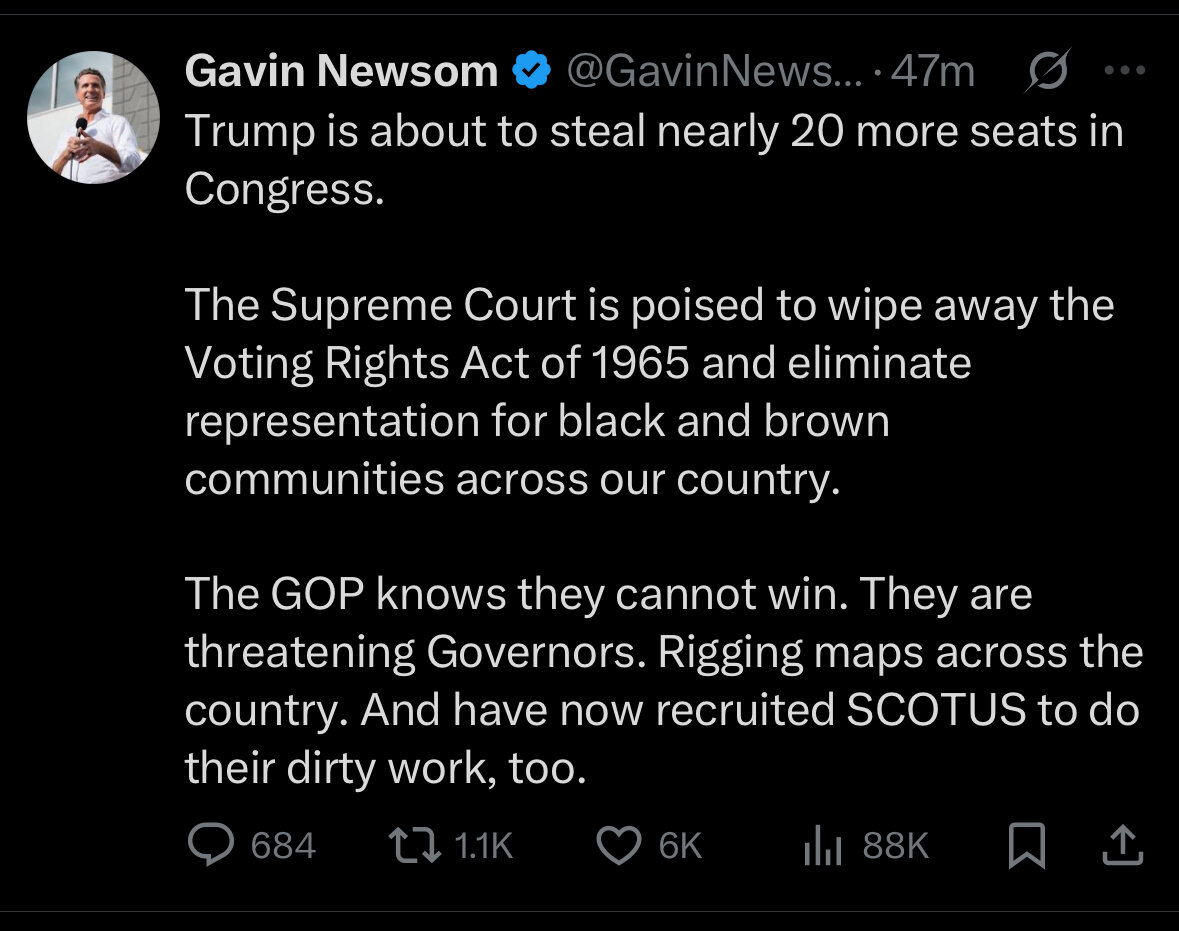This screenshot has width=1179, height=931.
Task: Click the Gavin Newsom display name
Action: coord(341,71)
